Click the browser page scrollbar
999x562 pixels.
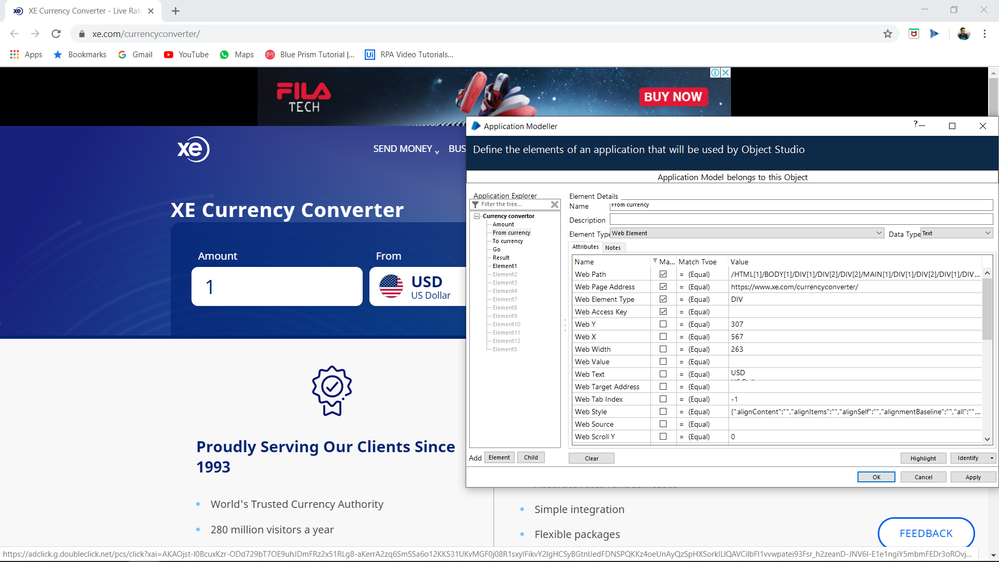point(993,96)
